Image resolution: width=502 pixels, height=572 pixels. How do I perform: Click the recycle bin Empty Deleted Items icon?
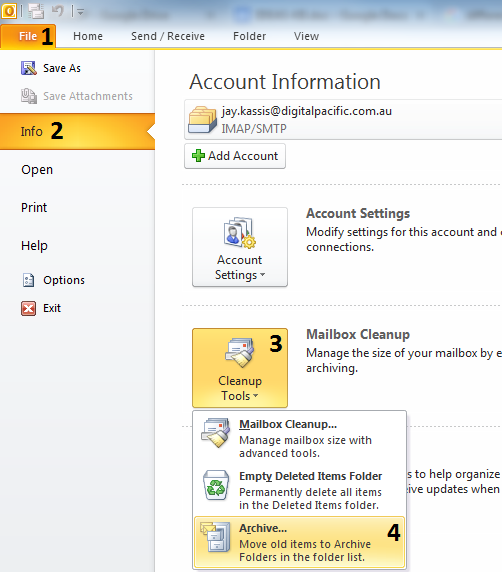[216, 485]
